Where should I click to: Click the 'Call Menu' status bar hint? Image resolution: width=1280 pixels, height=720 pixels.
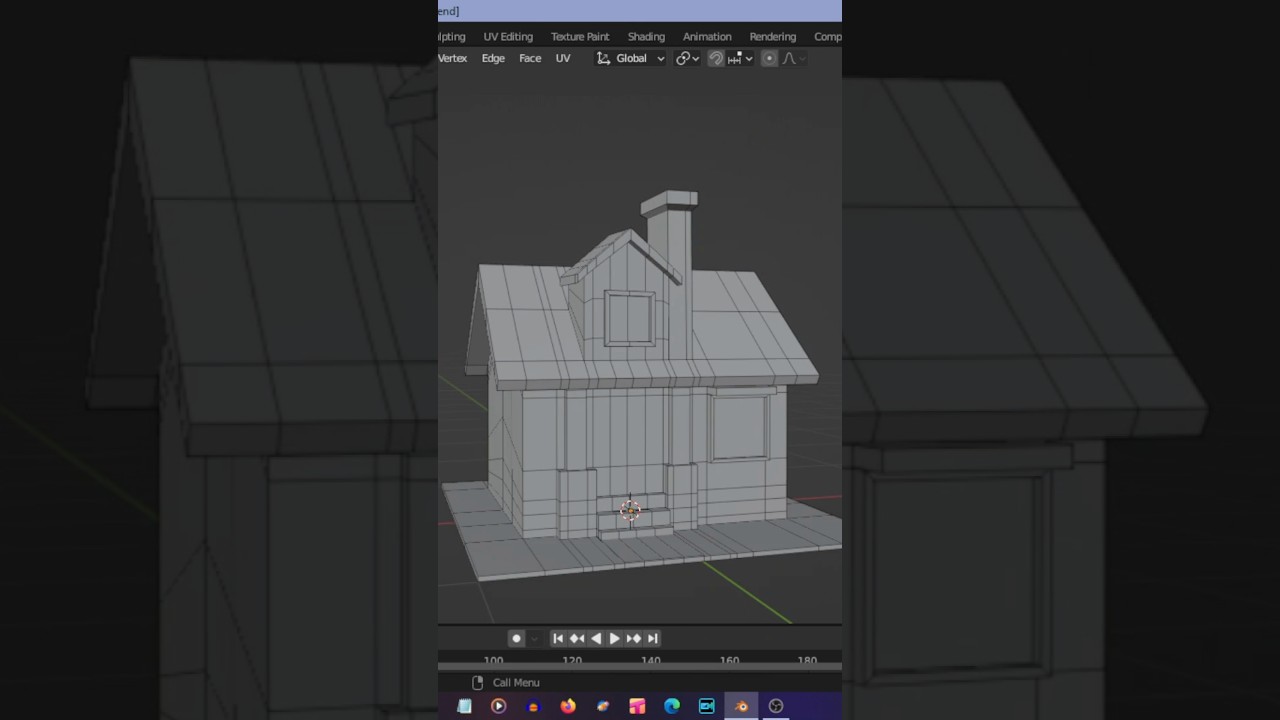click(516, 682)
